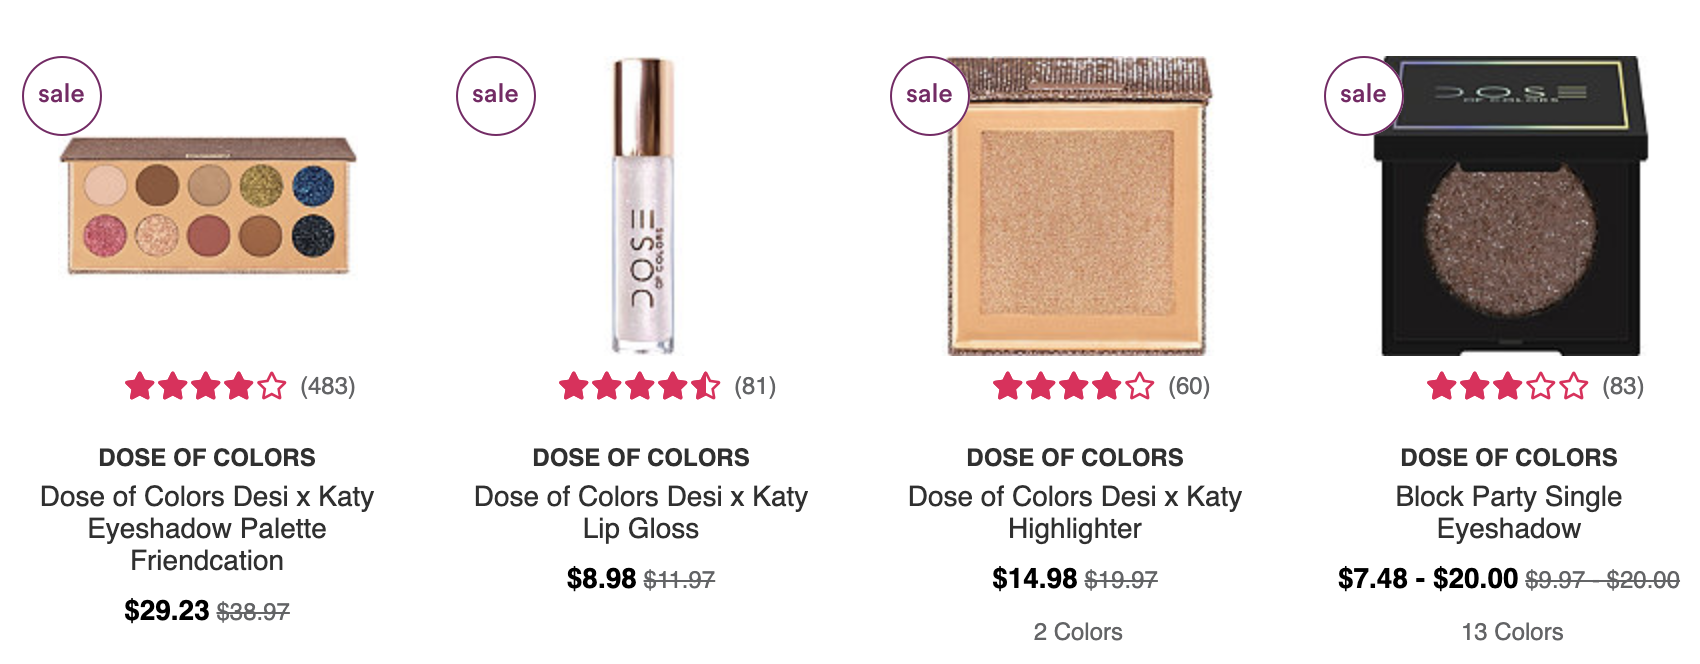Open the Desi x Katy Lip Gloss link
This screenshot has height=664, width=1700.
(x=641, y=512)
